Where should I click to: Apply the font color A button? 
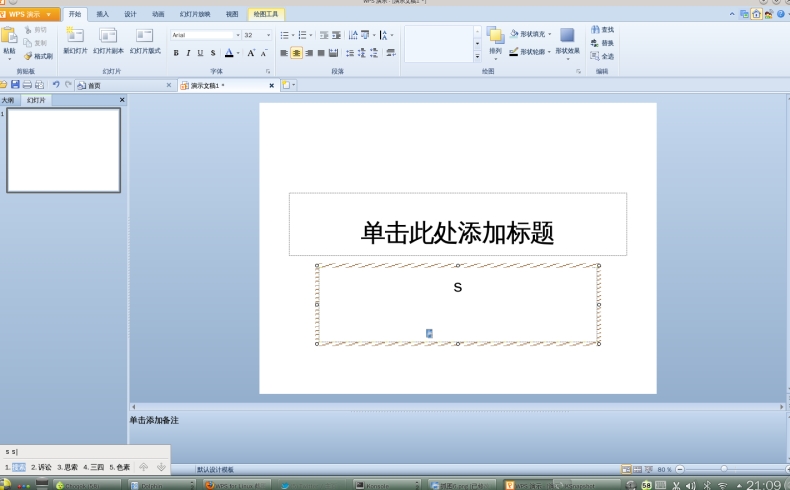pos(229,53)
